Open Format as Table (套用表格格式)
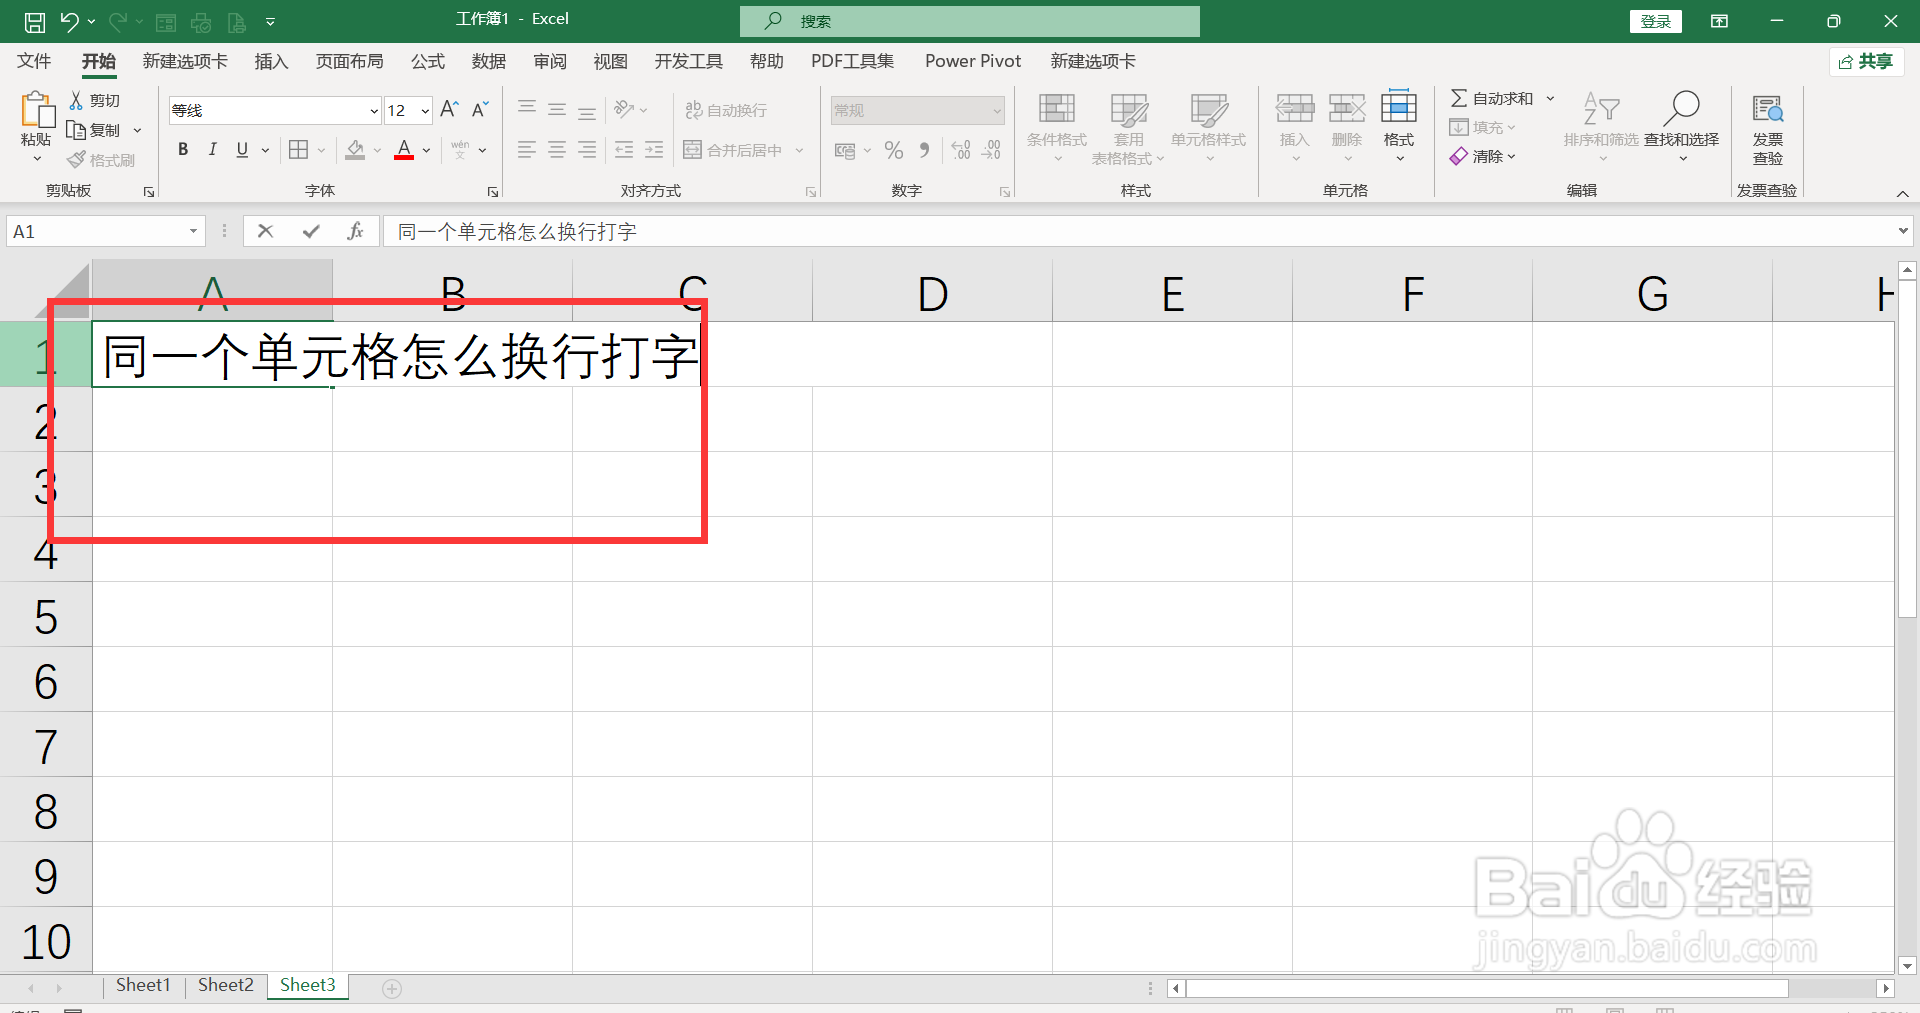The width and height of the screenshot is (1920, 1013). 1128,128
